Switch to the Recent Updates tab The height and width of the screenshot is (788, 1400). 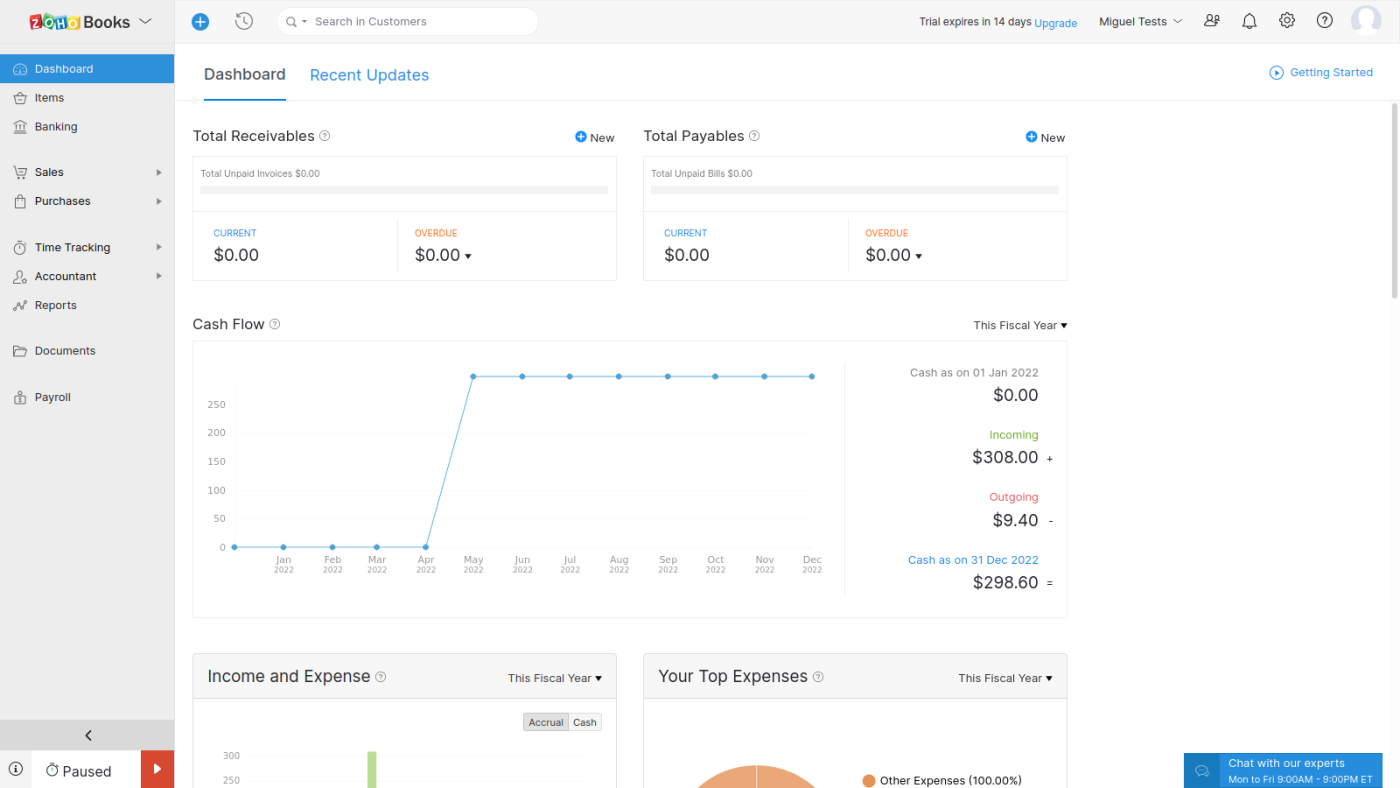tap(369, 75)
